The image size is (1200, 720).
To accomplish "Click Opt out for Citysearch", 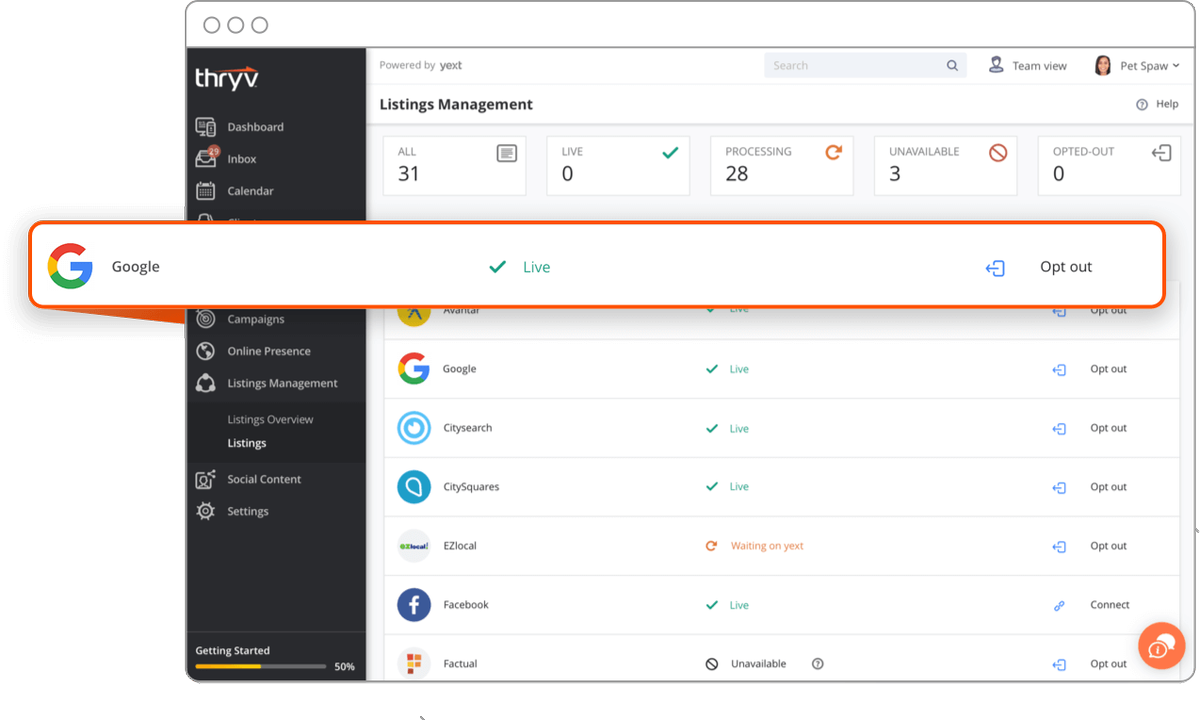I will (x=1108, y=428).
